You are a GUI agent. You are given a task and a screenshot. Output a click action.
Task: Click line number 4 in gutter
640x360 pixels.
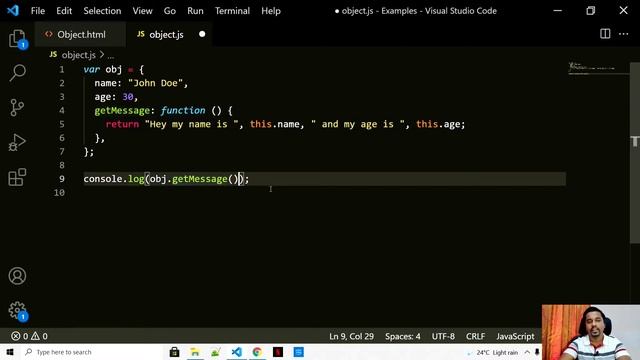62,110
